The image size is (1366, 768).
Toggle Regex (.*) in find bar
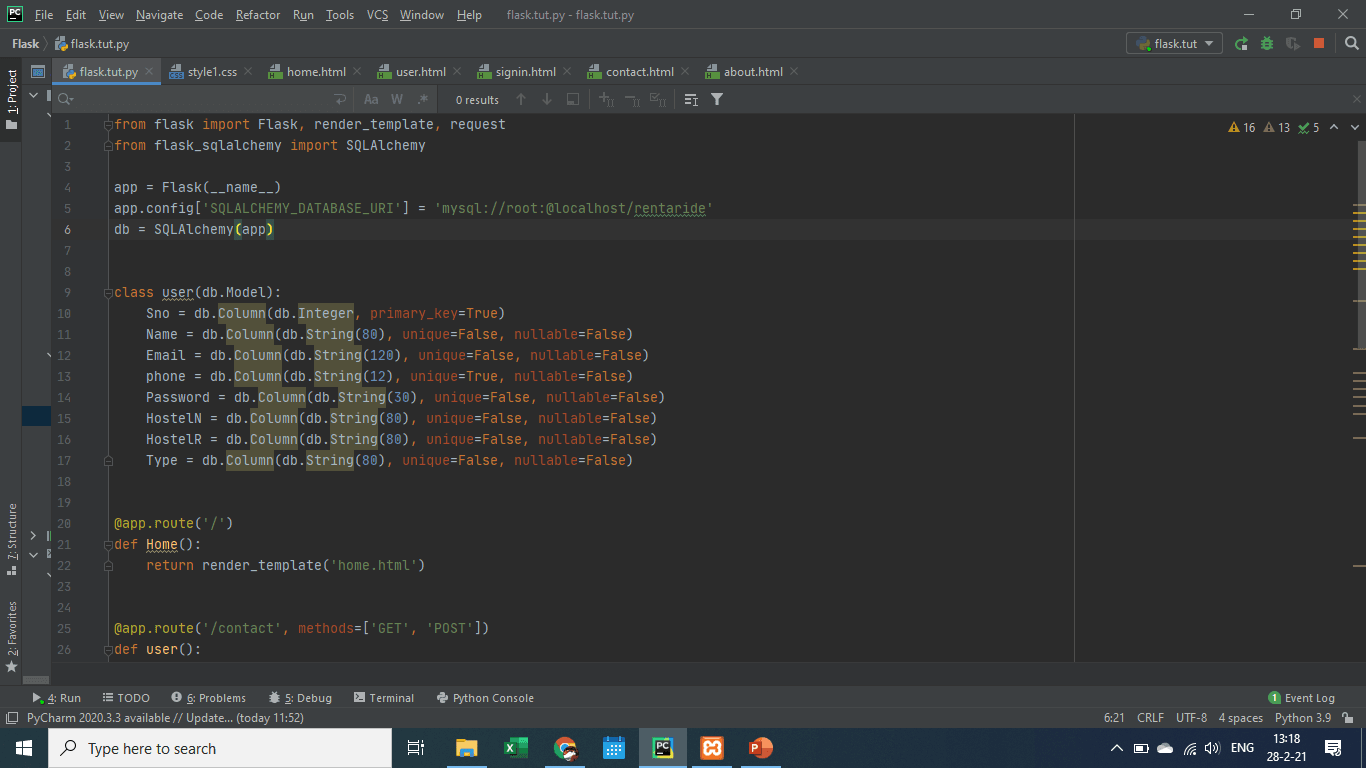point(422,99)
